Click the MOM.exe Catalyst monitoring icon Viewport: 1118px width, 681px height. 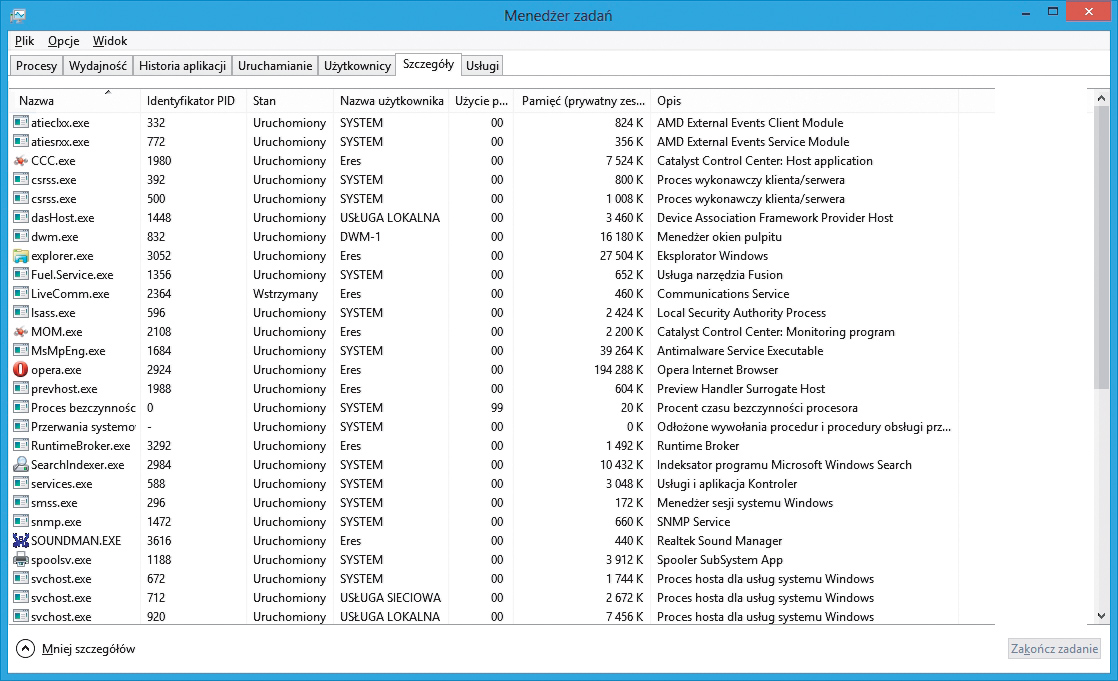click(21, 332)
